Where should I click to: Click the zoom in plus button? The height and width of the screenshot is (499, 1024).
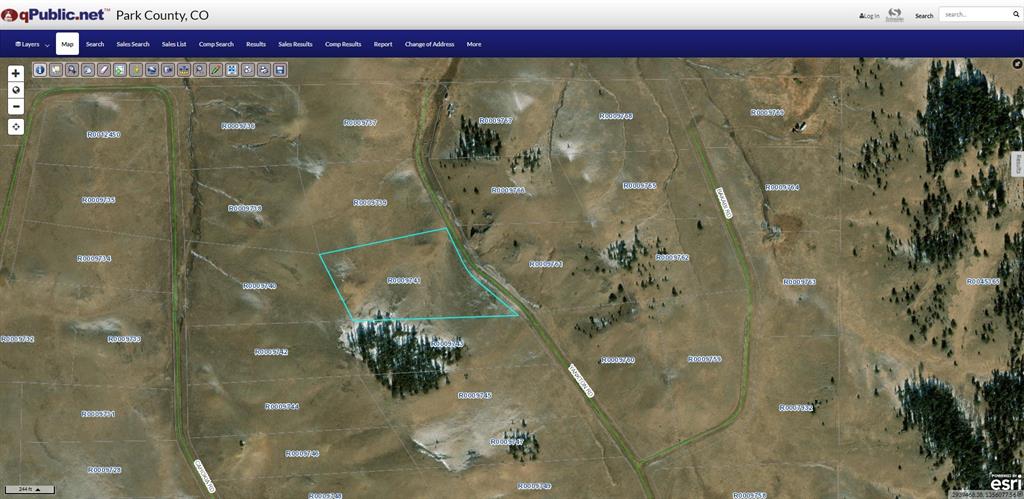pyautogui.click(x=16, y=73)
